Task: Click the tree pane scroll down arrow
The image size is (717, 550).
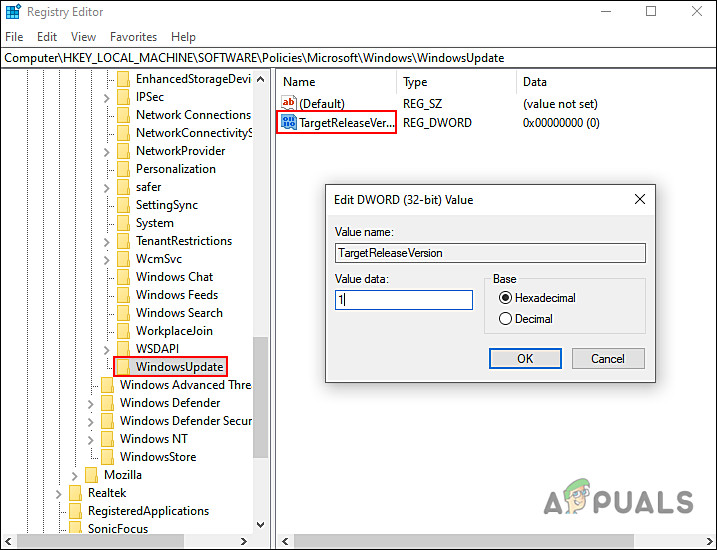Action: 261,525
